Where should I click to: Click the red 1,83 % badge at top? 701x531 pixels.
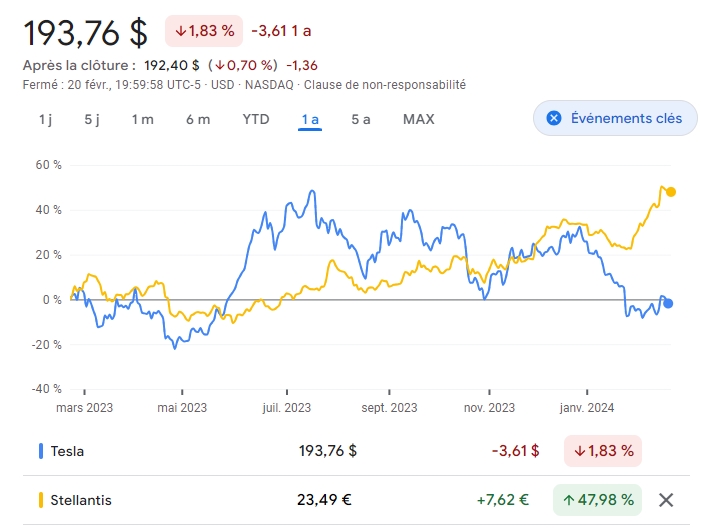[204, 31]
